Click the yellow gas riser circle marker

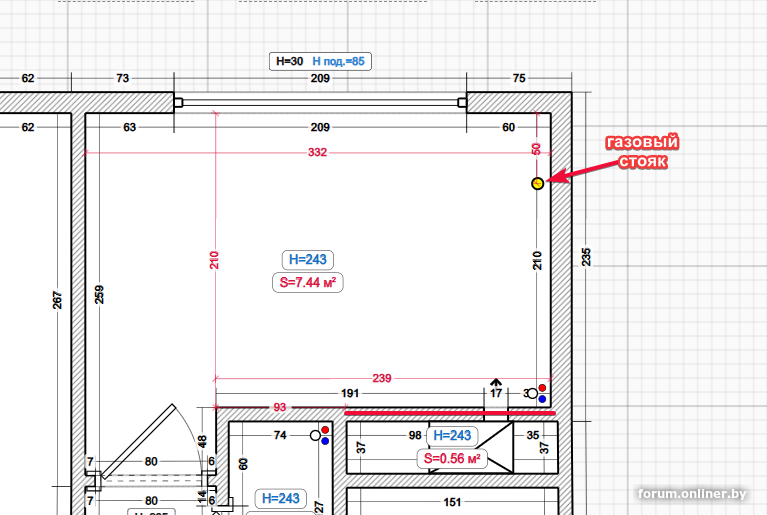point(538,183)
